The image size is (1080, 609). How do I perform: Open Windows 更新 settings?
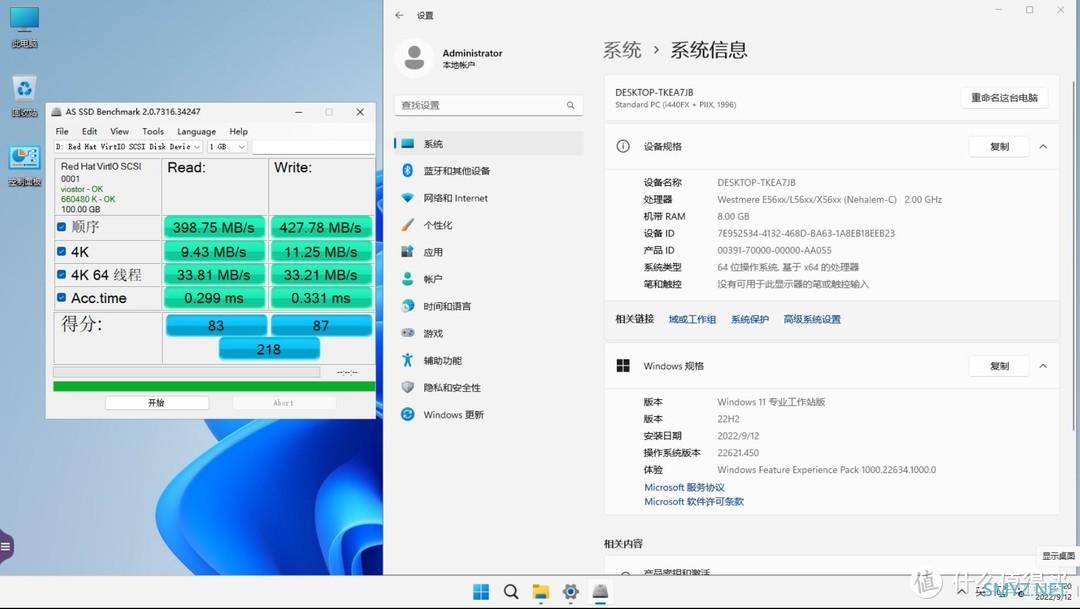click(x=489, y=415)
